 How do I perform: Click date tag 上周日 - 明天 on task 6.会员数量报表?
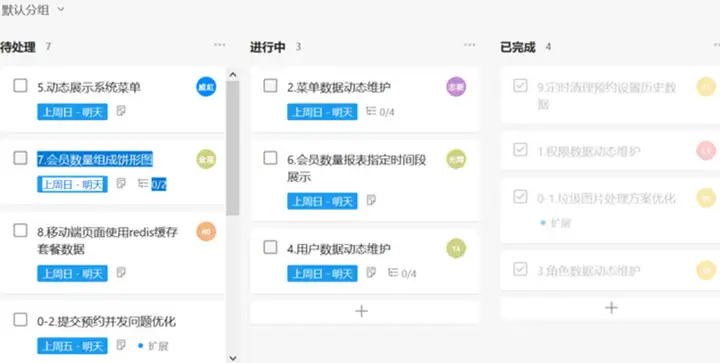coord(322,201)
